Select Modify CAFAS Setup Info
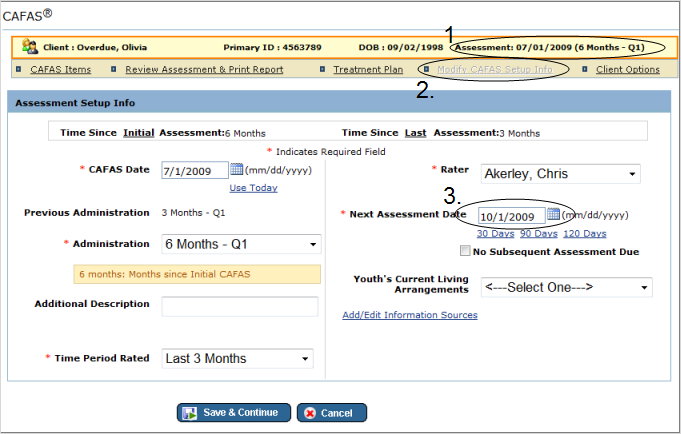Image resolution: width=681 pixels, height=434 pixels. point(495,70)
